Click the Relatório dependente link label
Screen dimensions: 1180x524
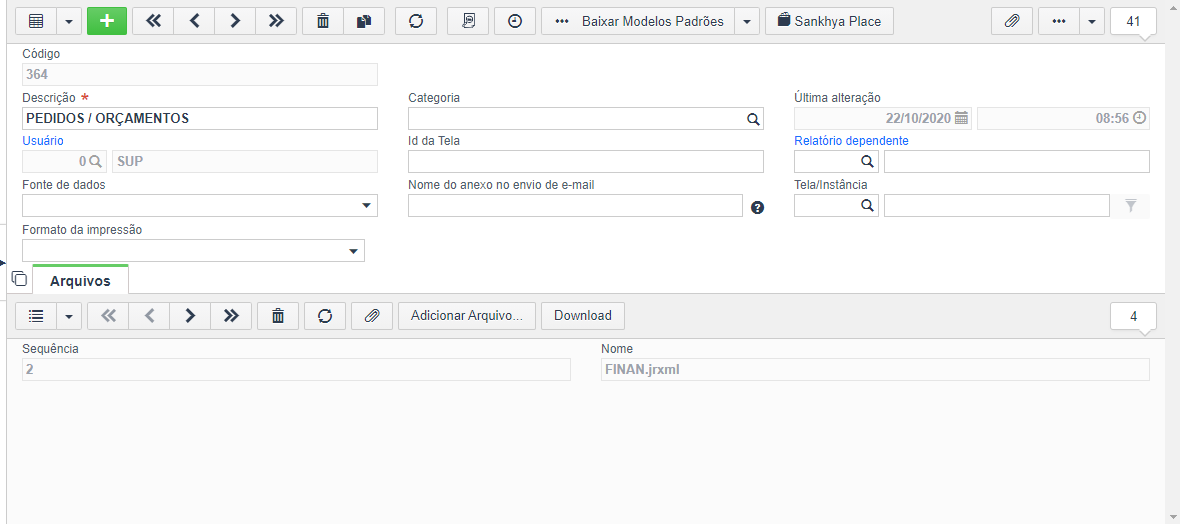[851, 141]
